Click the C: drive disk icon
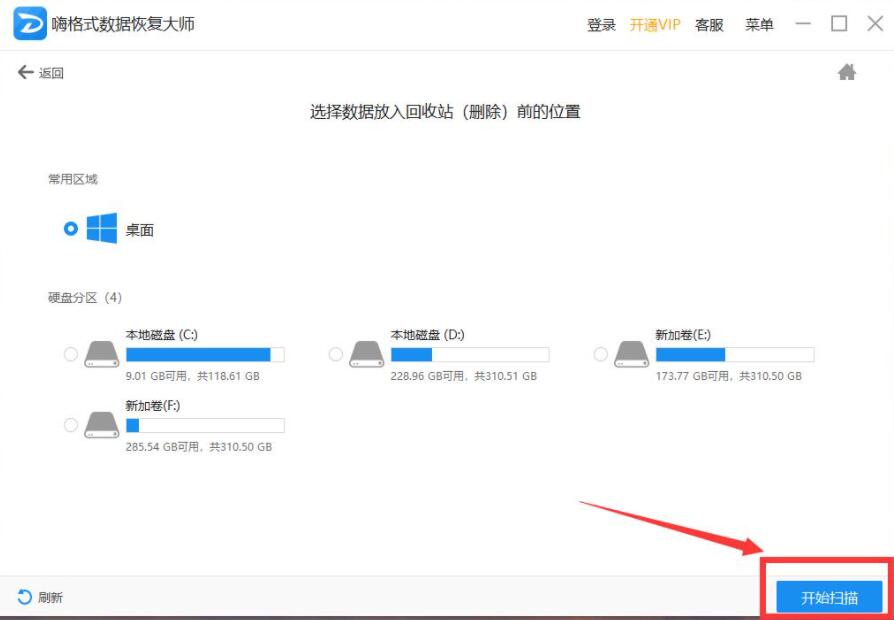 click(102, 354)
